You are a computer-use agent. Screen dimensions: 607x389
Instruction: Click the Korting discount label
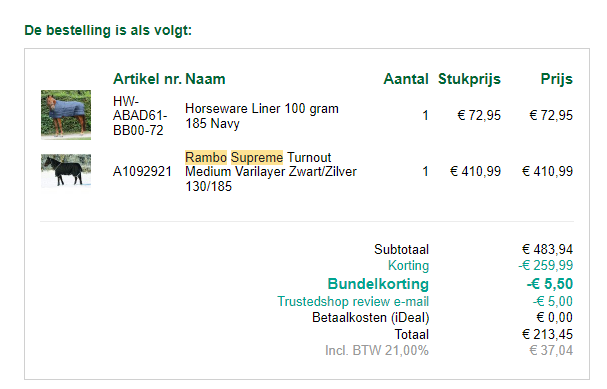pyautogui.click(x=408, y=266)
